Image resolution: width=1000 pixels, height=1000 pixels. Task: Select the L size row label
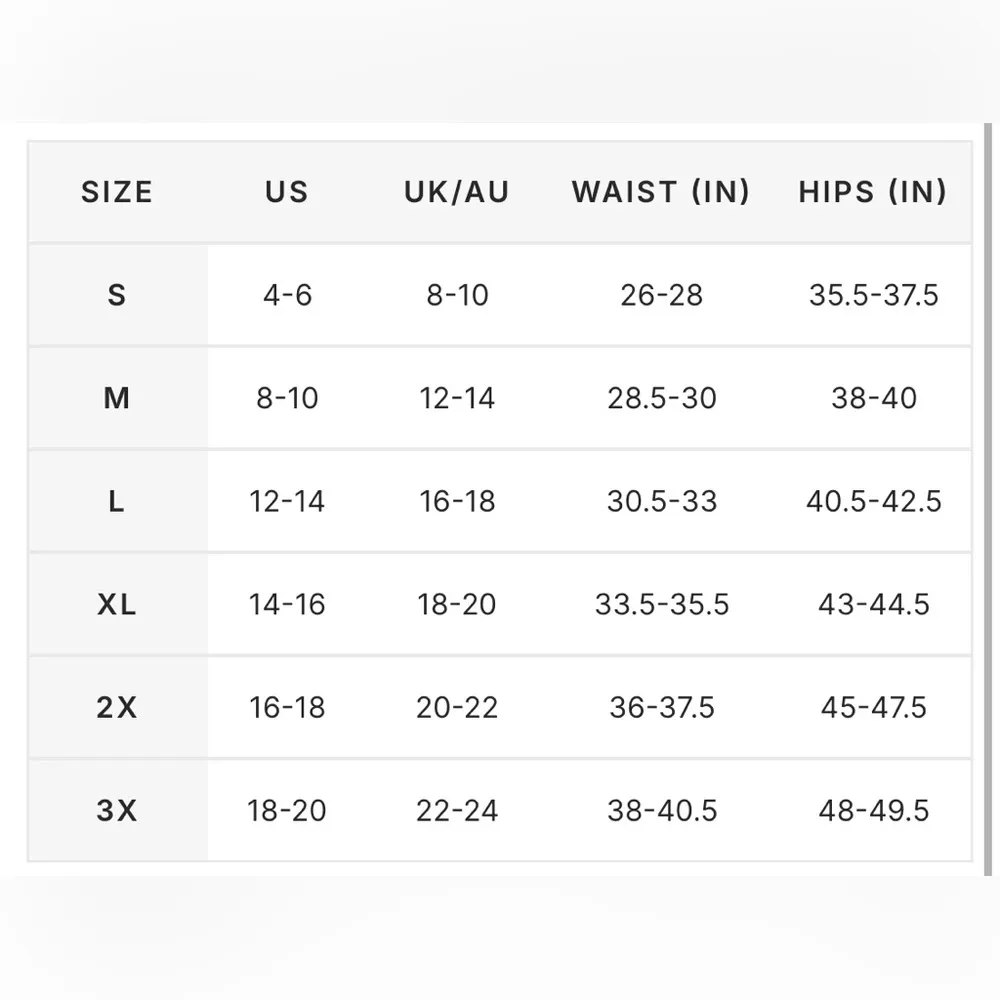pyautogui.click(x=117, y=501)
